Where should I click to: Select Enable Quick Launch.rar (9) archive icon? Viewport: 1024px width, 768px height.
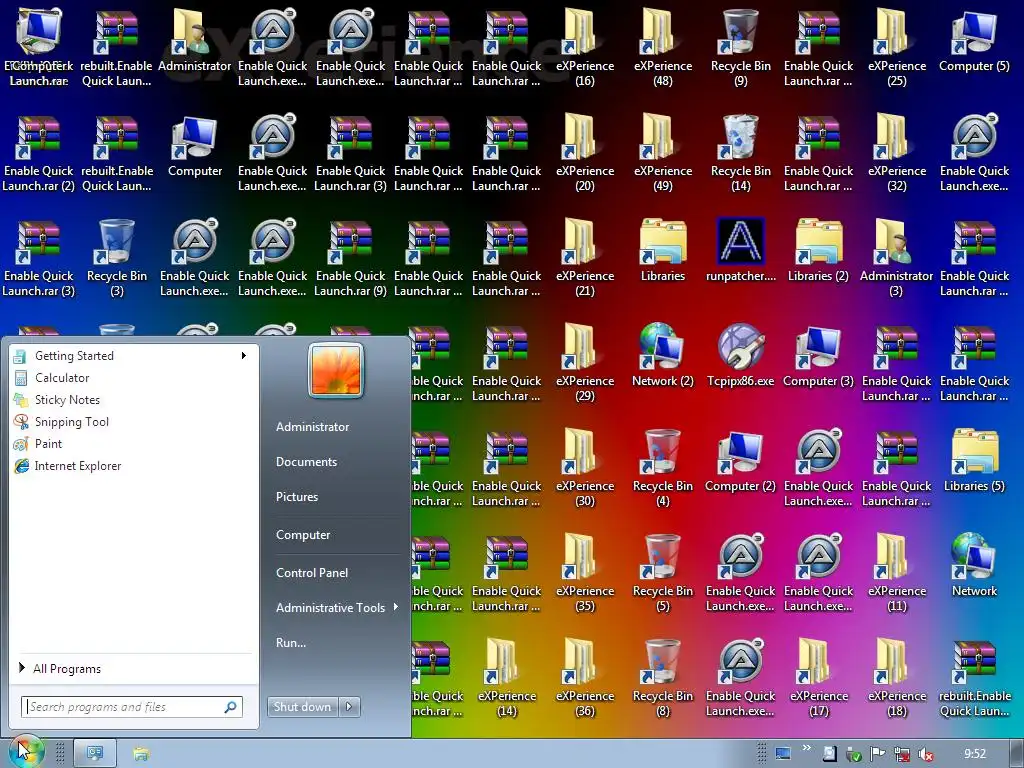click(351, 259)
